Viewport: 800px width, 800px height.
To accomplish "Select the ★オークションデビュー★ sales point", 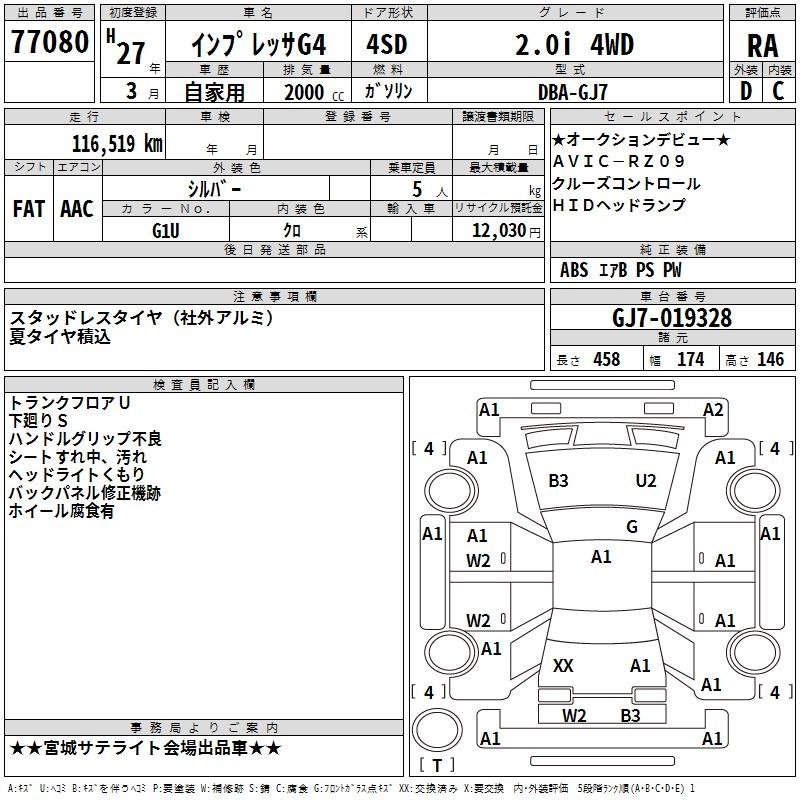I will pyautogui.click(x=641, y=139).
